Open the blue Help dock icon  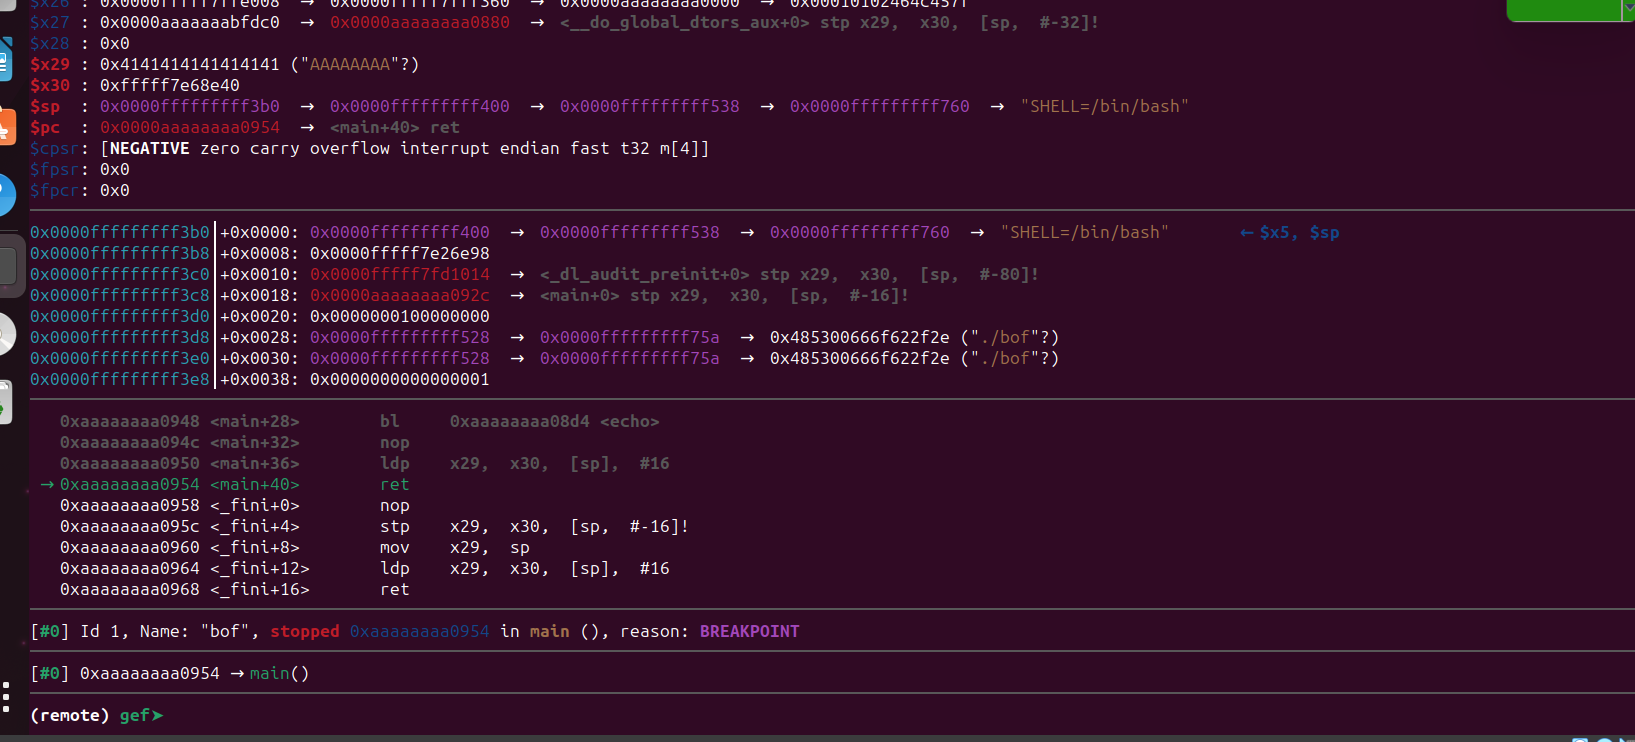tap(6, 195)
